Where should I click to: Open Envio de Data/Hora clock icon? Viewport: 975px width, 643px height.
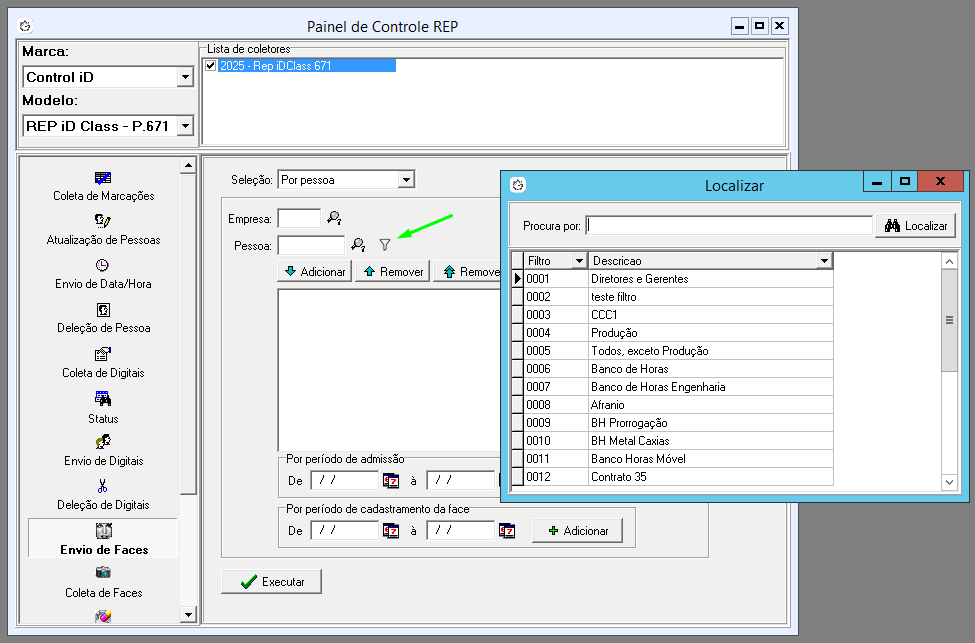pyautogui.click(x=103, y=265)
